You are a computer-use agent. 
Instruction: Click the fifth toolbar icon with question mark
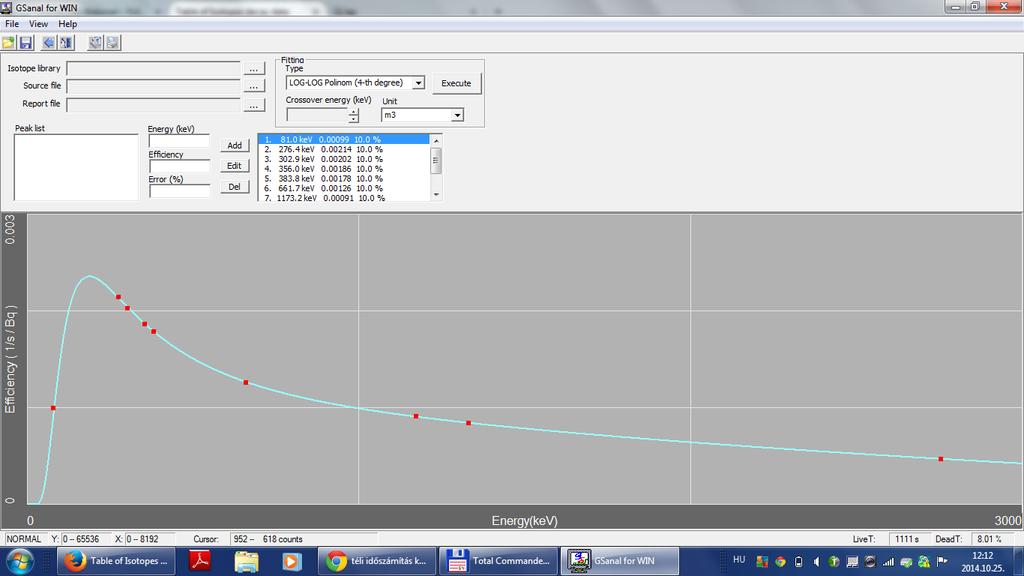point(95,43)
